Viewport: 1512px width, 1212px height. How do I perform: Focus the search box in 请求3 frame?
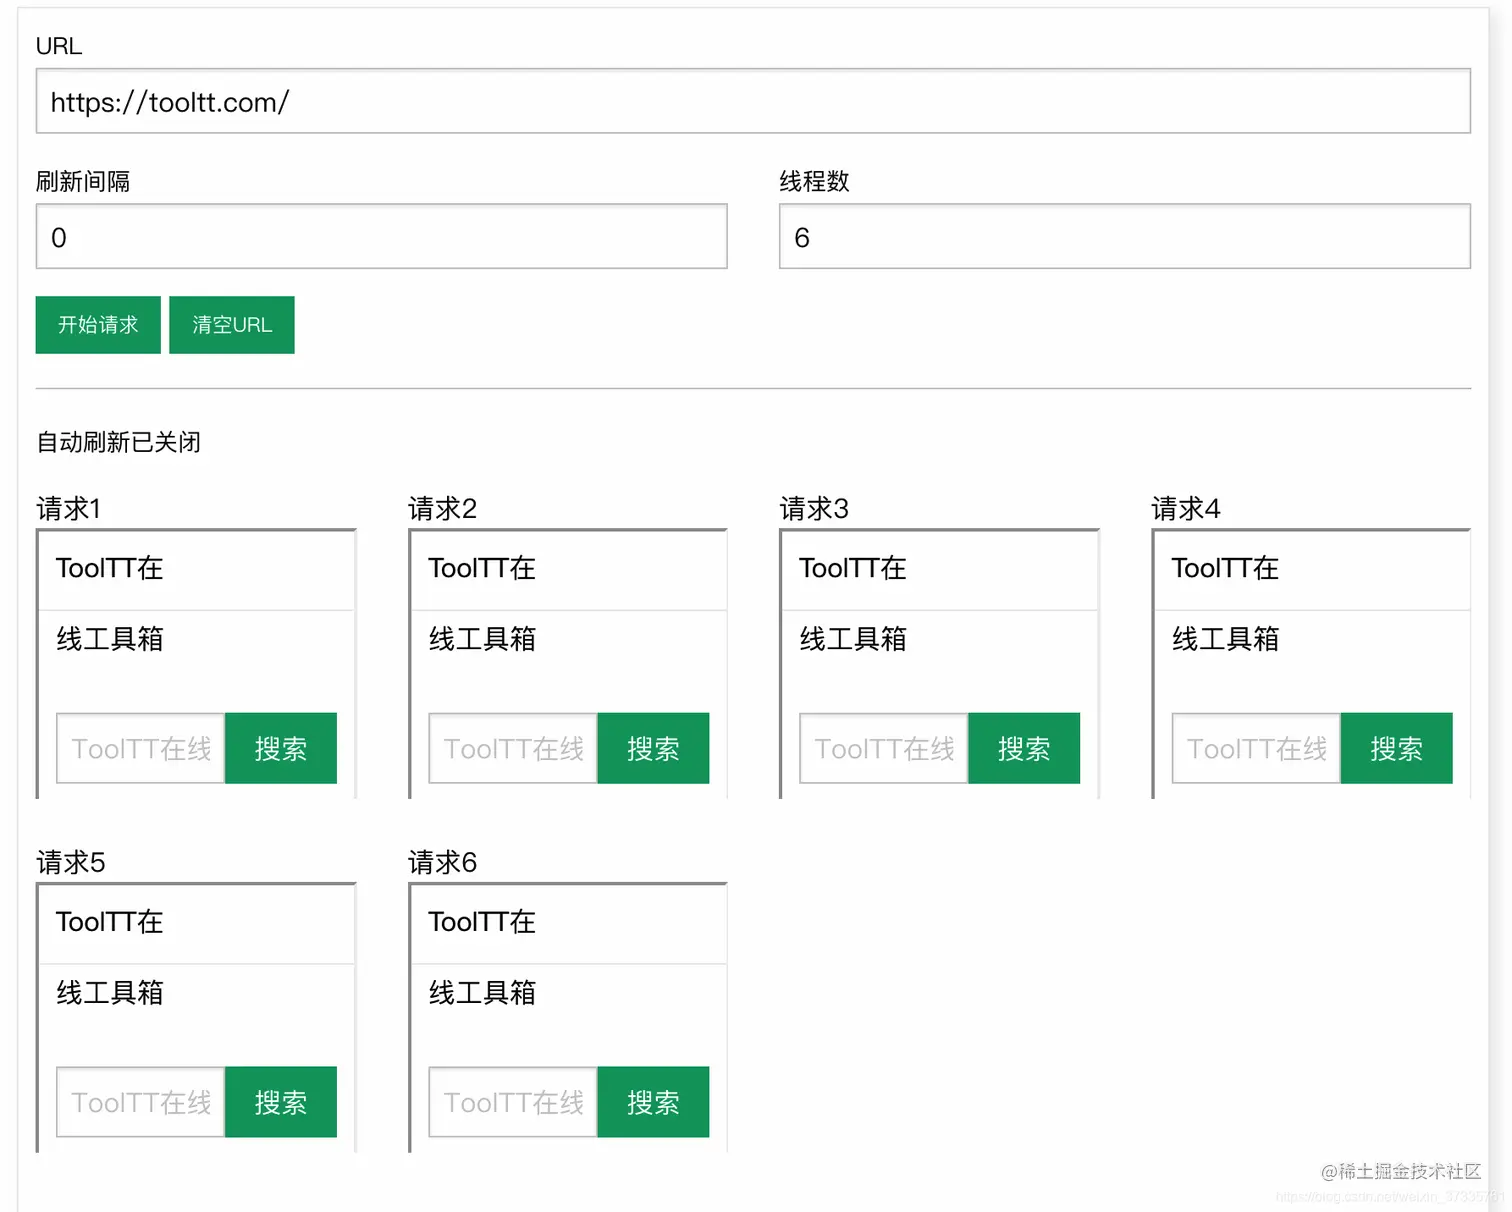[x=884, y=748]
